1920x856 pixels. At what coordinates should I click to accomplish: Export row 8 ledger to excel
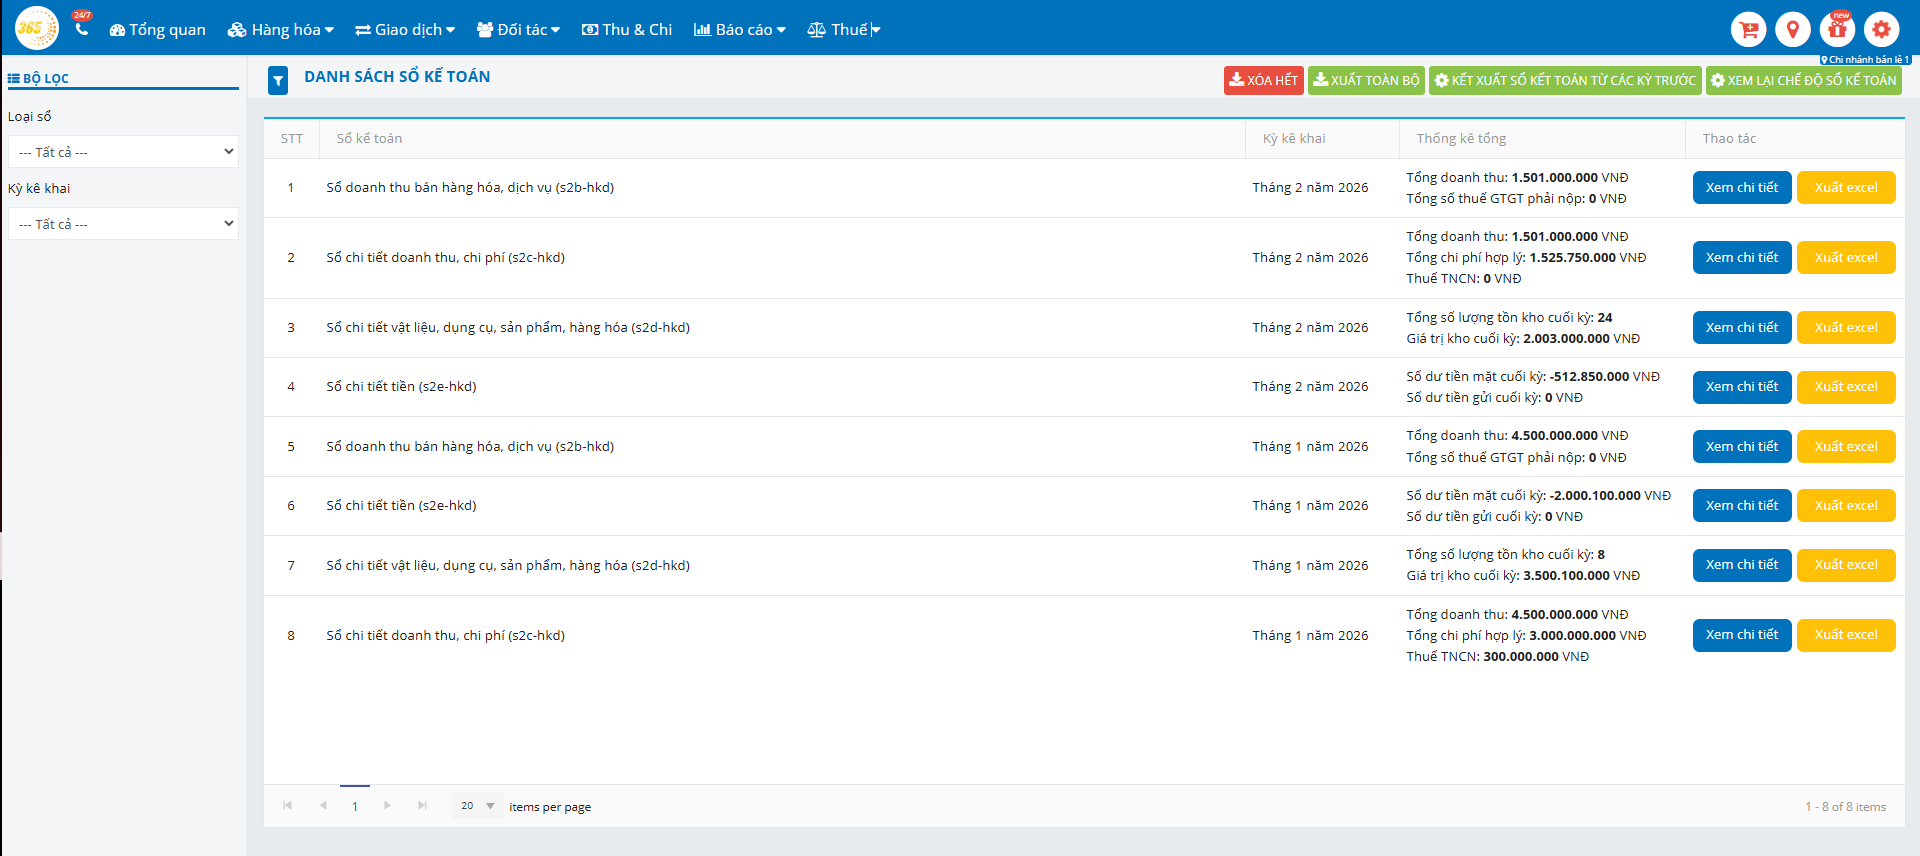(1845, 635)
